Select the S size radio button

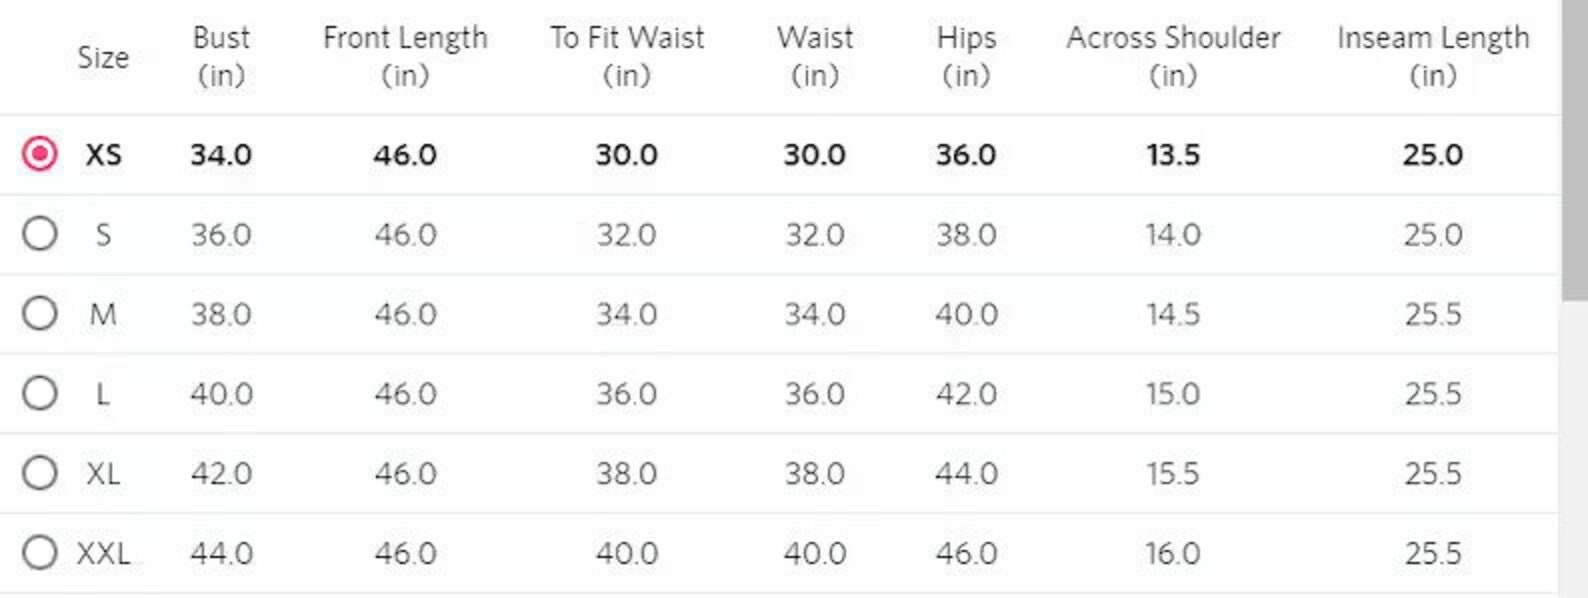39,234
